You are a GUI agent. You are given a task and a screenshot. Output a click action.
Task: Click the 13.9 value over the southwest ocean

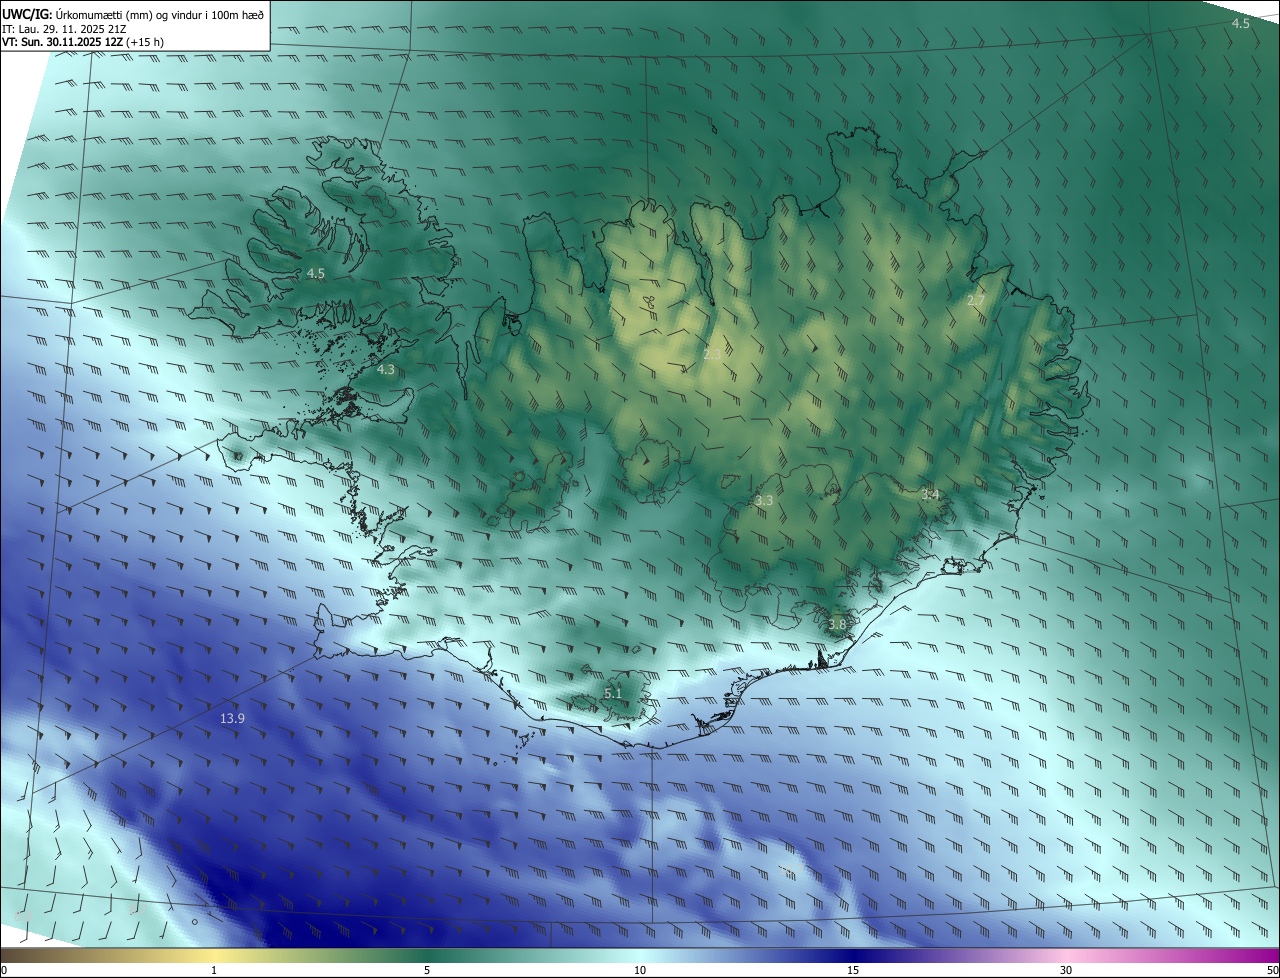[233, 718]
